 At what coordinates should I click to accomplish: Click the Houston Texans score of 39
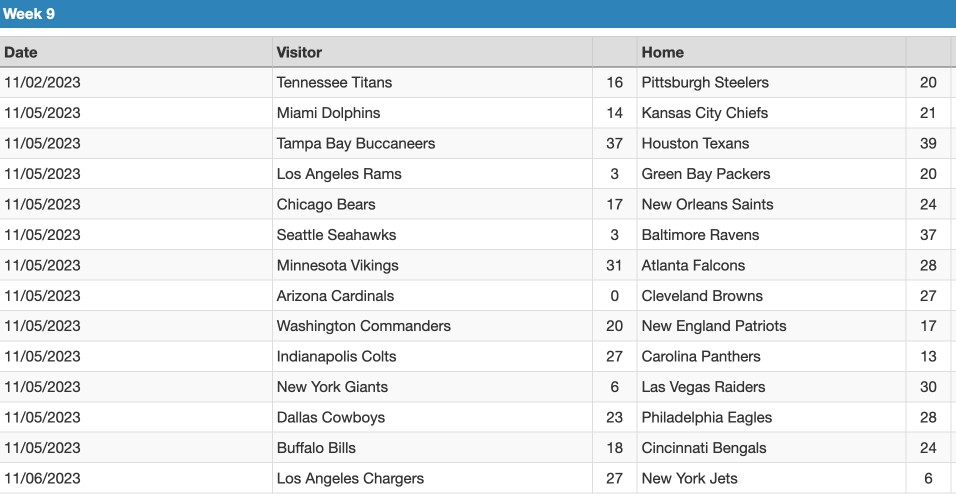point(928,143)
